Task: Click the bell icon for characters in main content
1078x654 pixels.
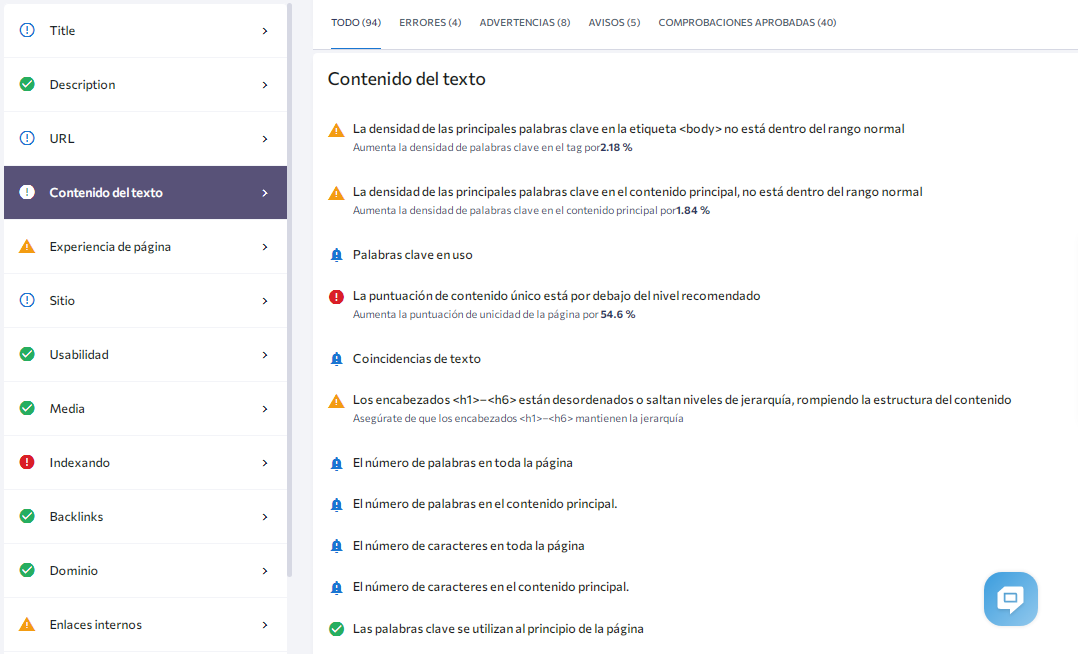Action: pyautogui.click(x=336, y=588)
